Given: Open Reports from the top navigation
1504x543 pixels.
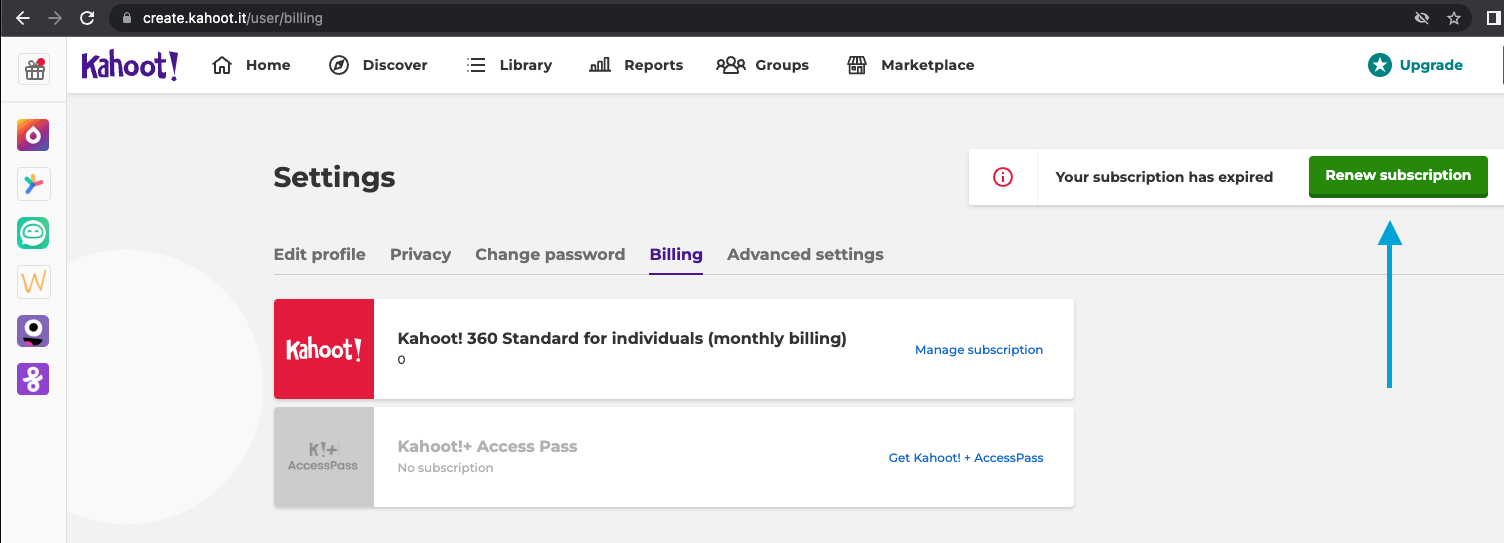Looking at the screenshot, I should pyautogui.click(x=636, y=65).
